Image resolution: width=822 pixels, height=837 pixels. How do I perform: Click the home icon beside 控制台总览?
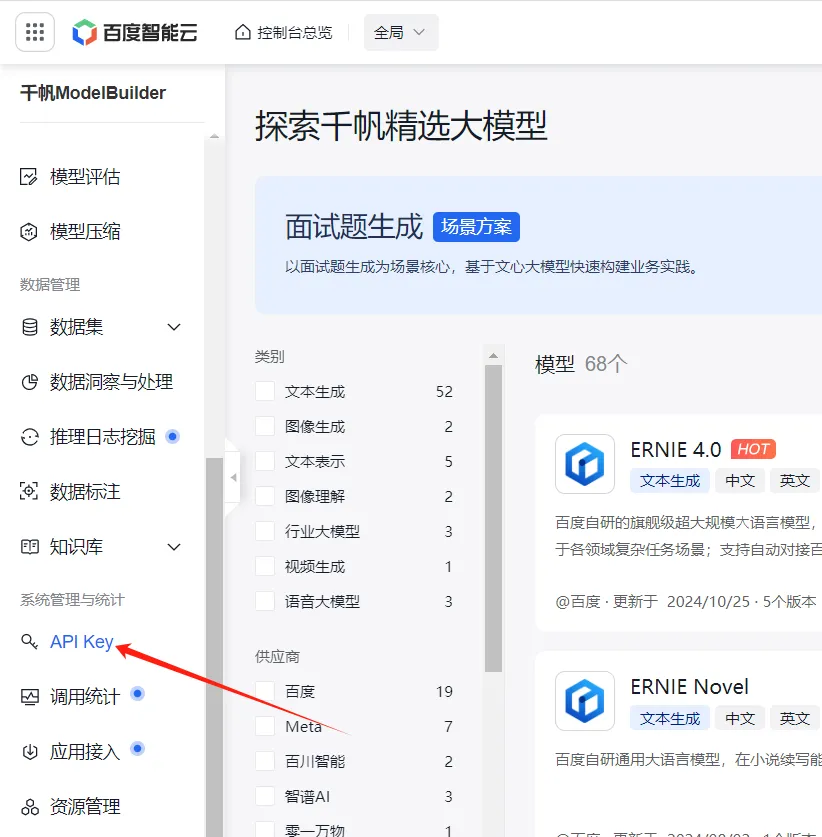click(x=242, y=33)
